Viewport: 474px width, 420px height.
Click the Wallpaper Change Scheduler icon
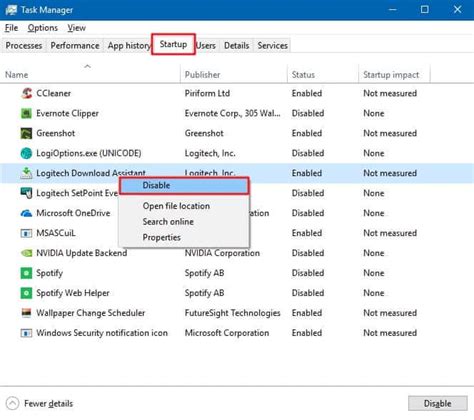[x=26, y=313]
